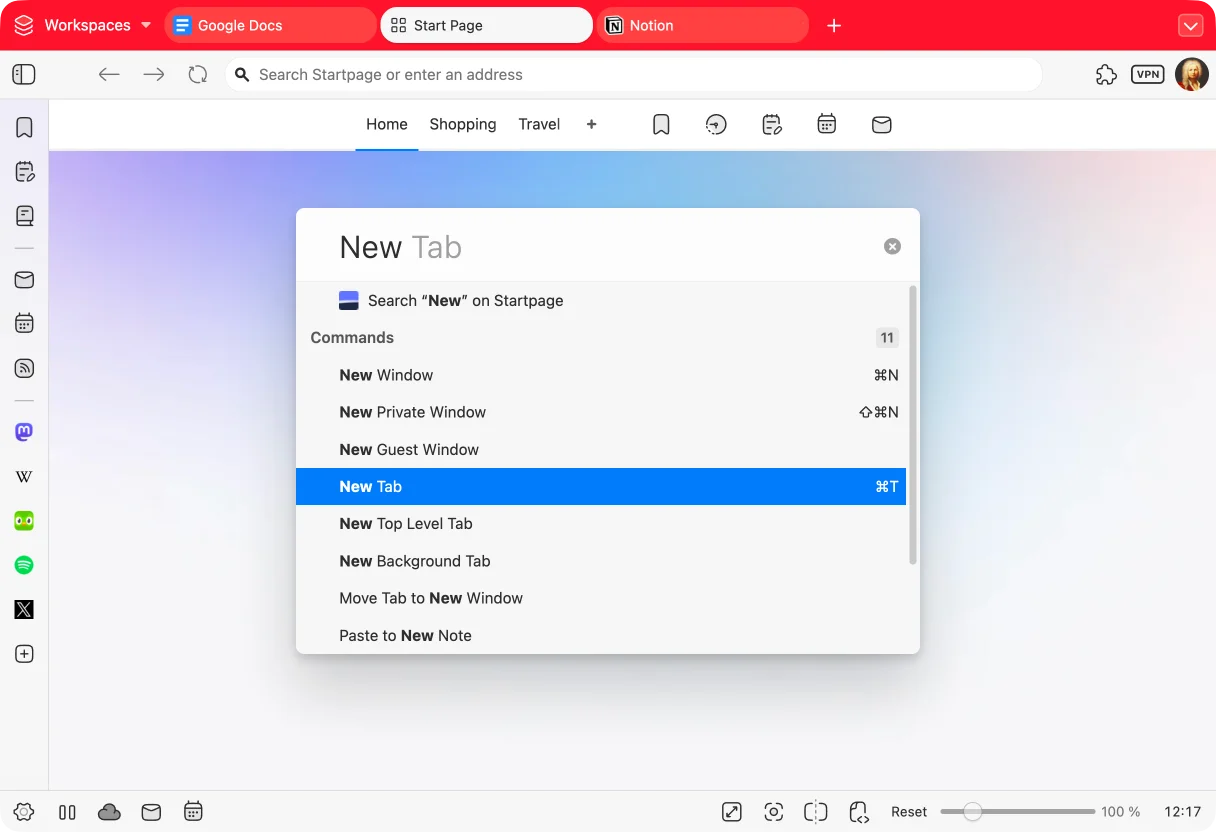
Task: Click the capture page camera icon
Action: (x=773, y=812)
